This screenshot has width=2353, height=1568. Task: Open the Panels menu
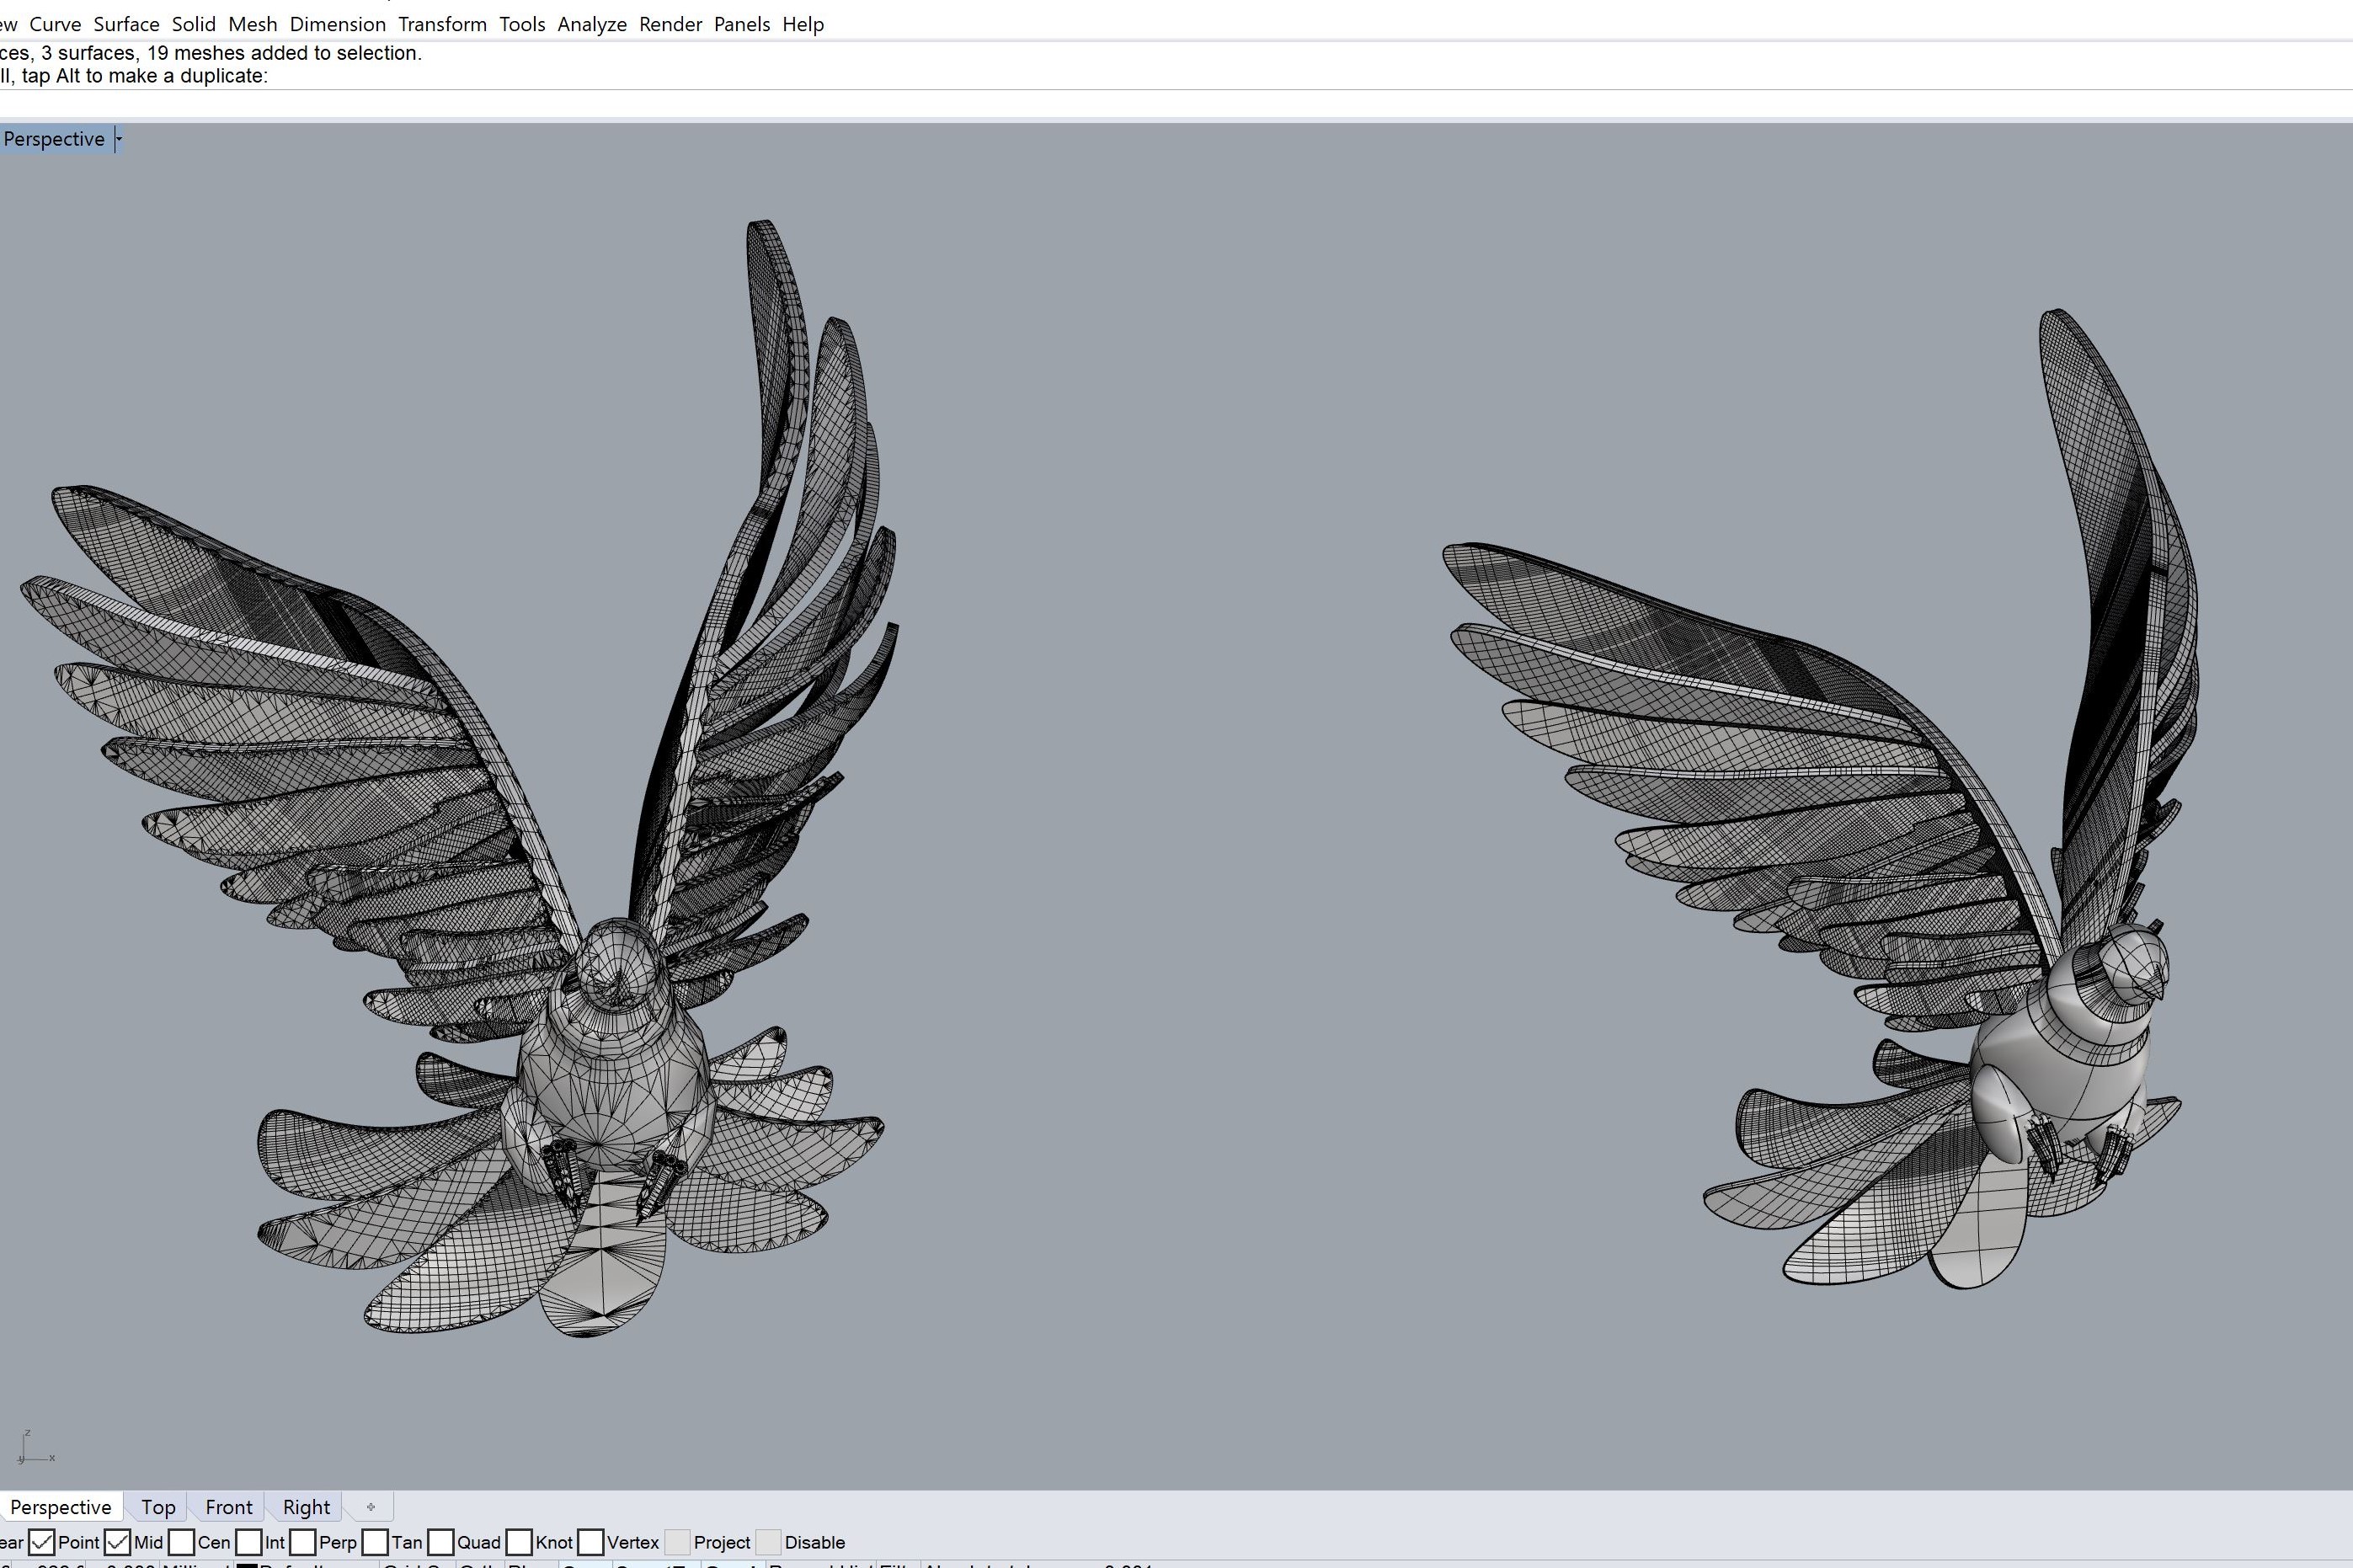point(741,24)
